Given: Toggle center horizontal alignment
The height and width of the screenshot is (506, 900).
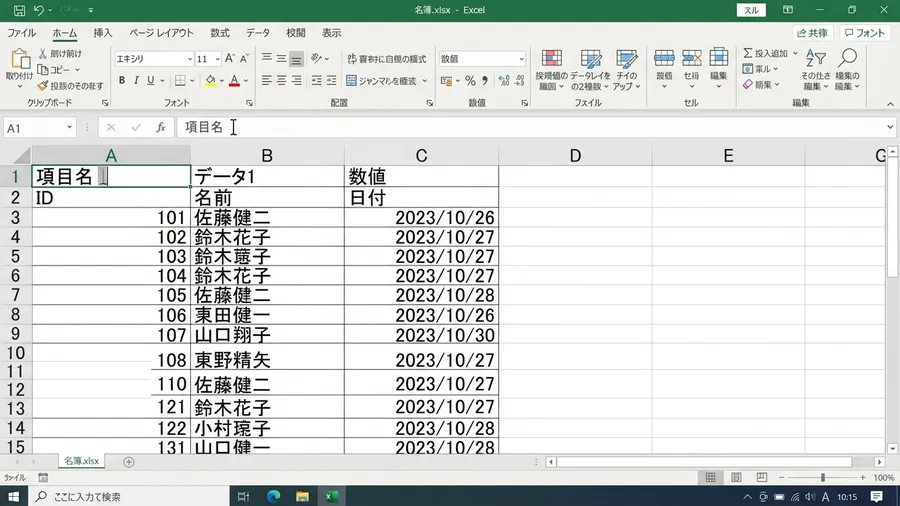Looking at the screenshot, I should tap(281, 80).
